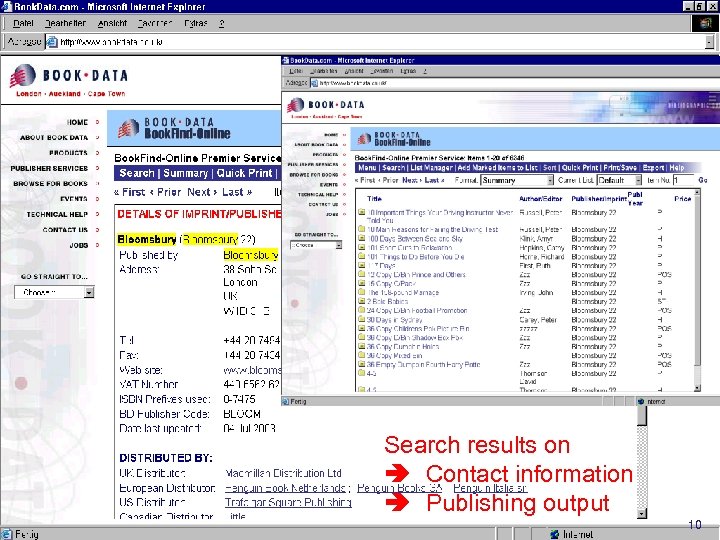
Task: Click the BookFind-Online logo in back window banner
Action: 174,129
